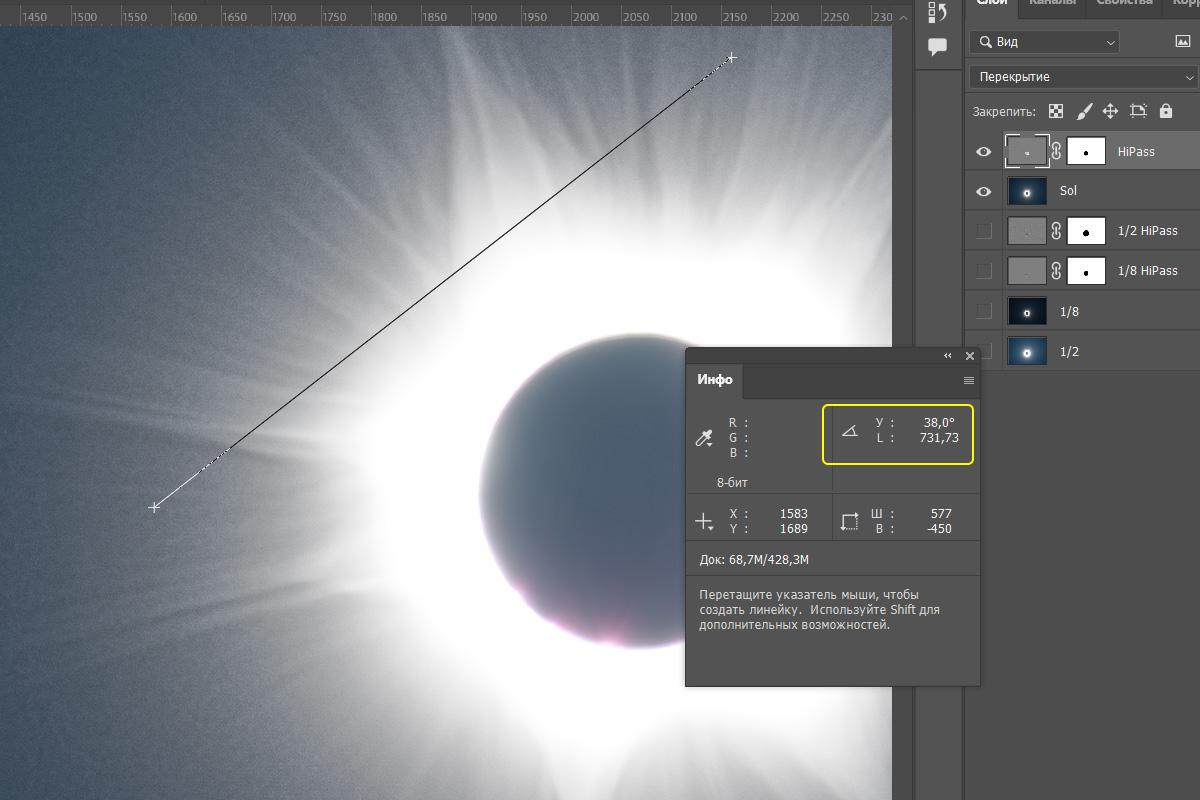The width and height of the screenshot is (1200, 800).
Task: Click the width-height selection icon in Info
Action: click(x=850, y=521)
